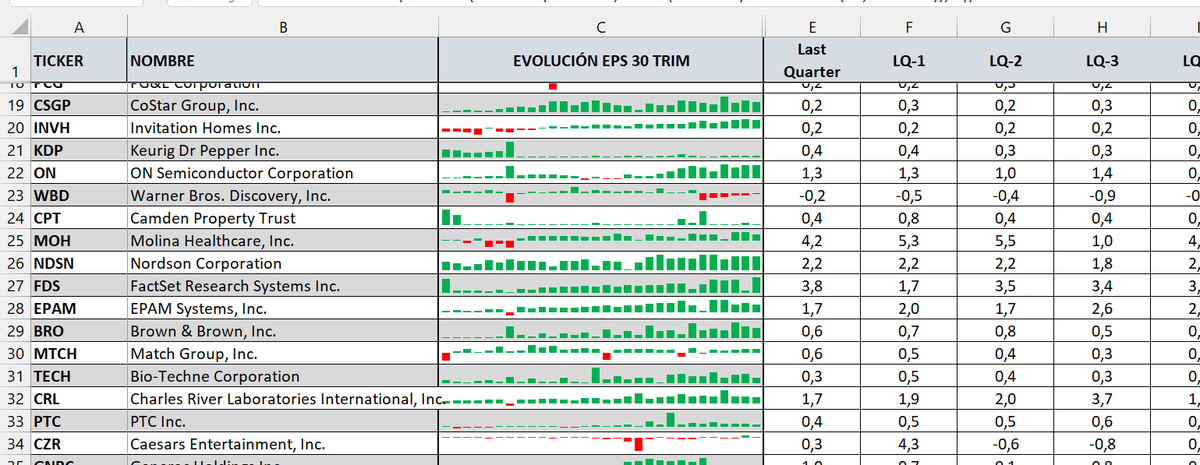Click the FactSet Research Systems Inc. cell

coord(283,286)
